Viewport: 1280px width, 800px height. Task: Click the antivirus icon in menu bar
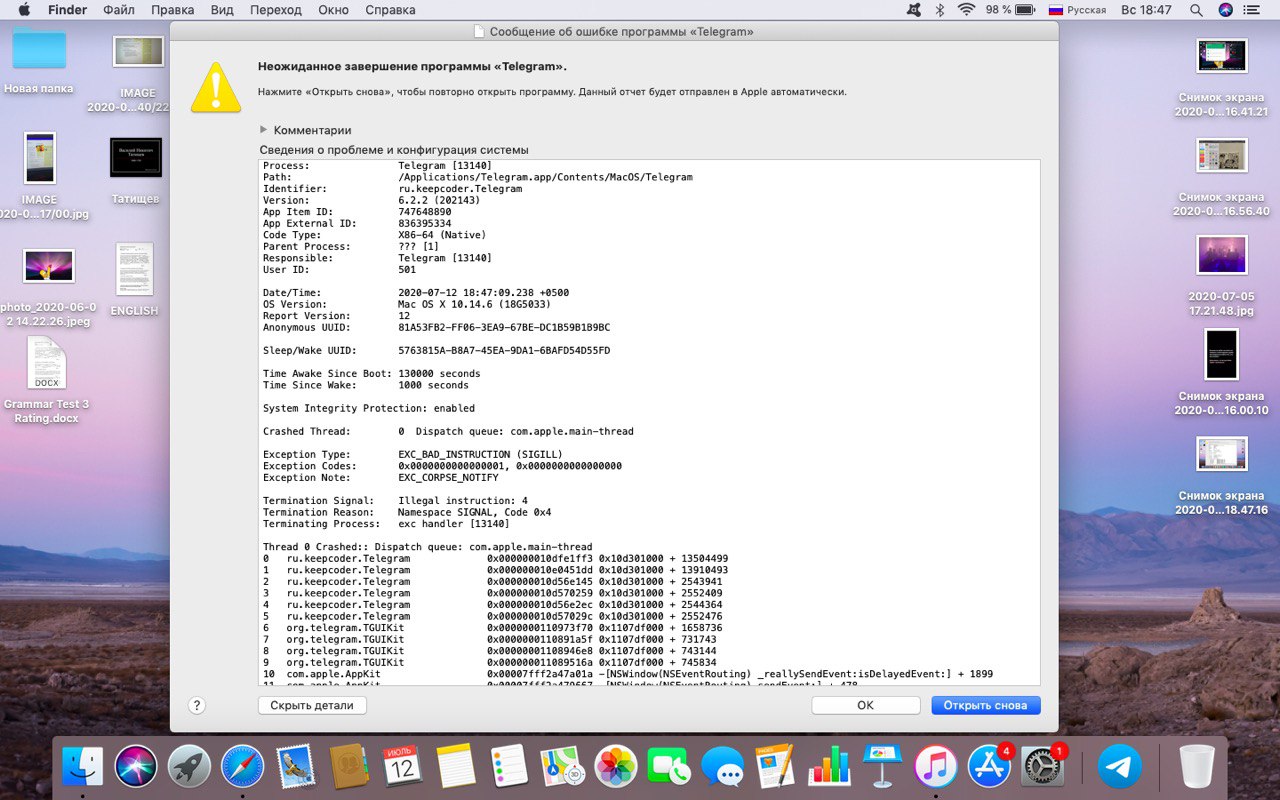[x=914, y=10]
